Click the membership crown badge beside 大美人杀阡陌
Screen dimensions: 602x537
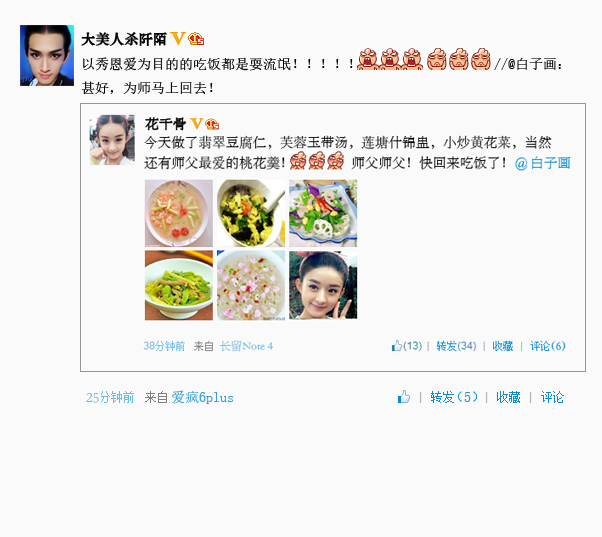click(196, 39)
